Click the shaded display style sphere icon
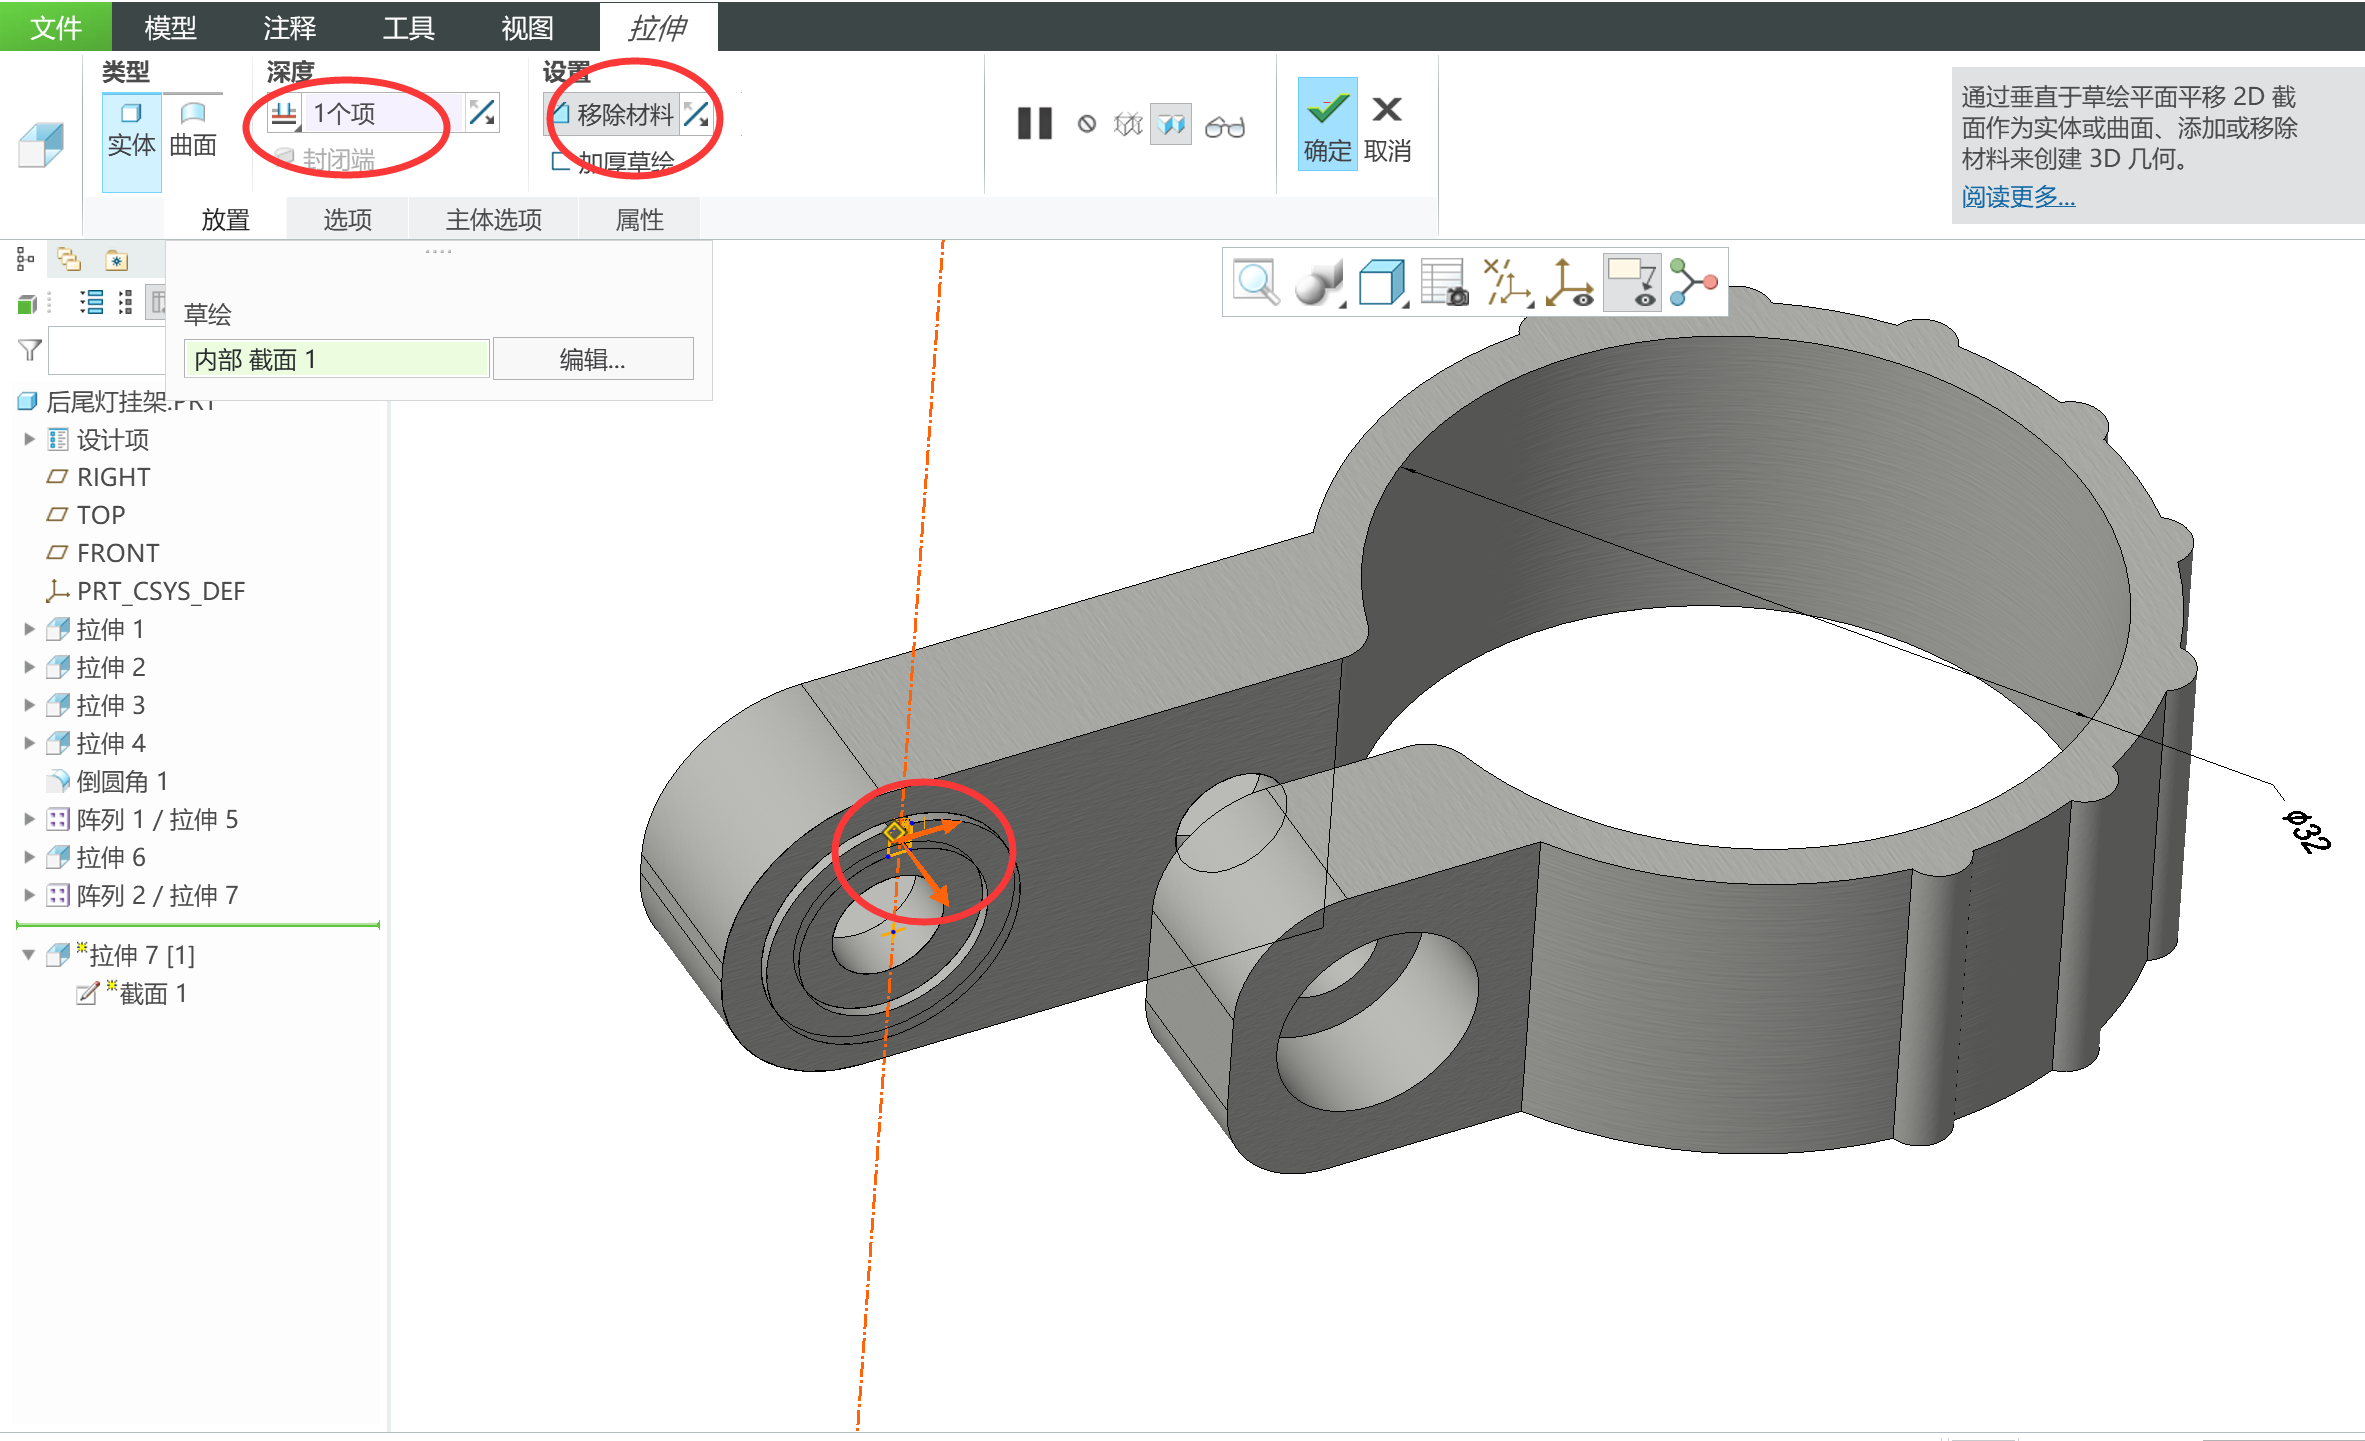This screenshot has width=2365, height=1441. coord(1318,283)
